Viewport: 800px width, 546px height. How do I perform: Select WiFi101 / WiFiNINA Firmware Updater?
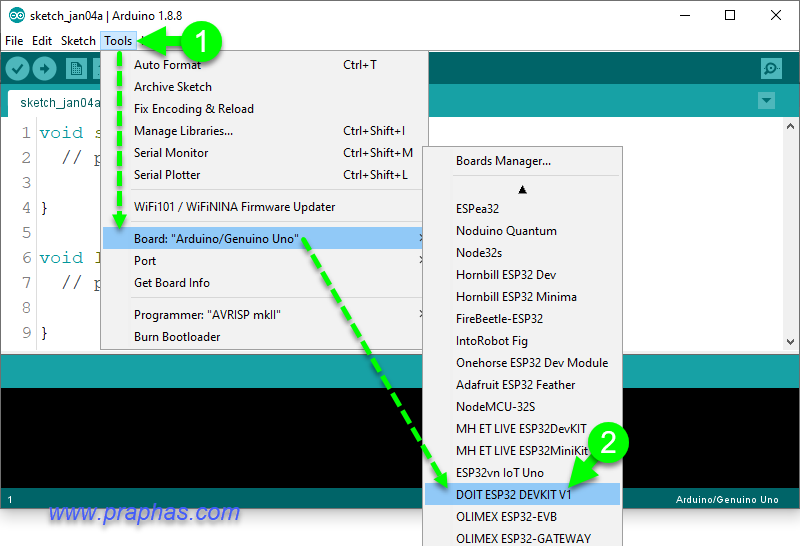pyautogui.click(x=263, y=207)
